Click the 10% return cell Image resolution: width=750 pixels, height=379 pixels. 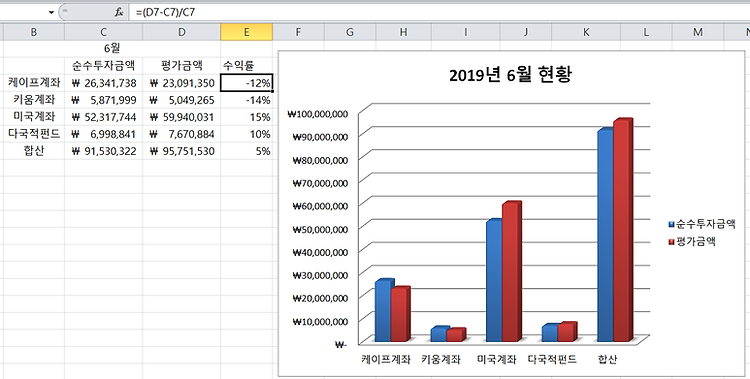tap(246, 134)
